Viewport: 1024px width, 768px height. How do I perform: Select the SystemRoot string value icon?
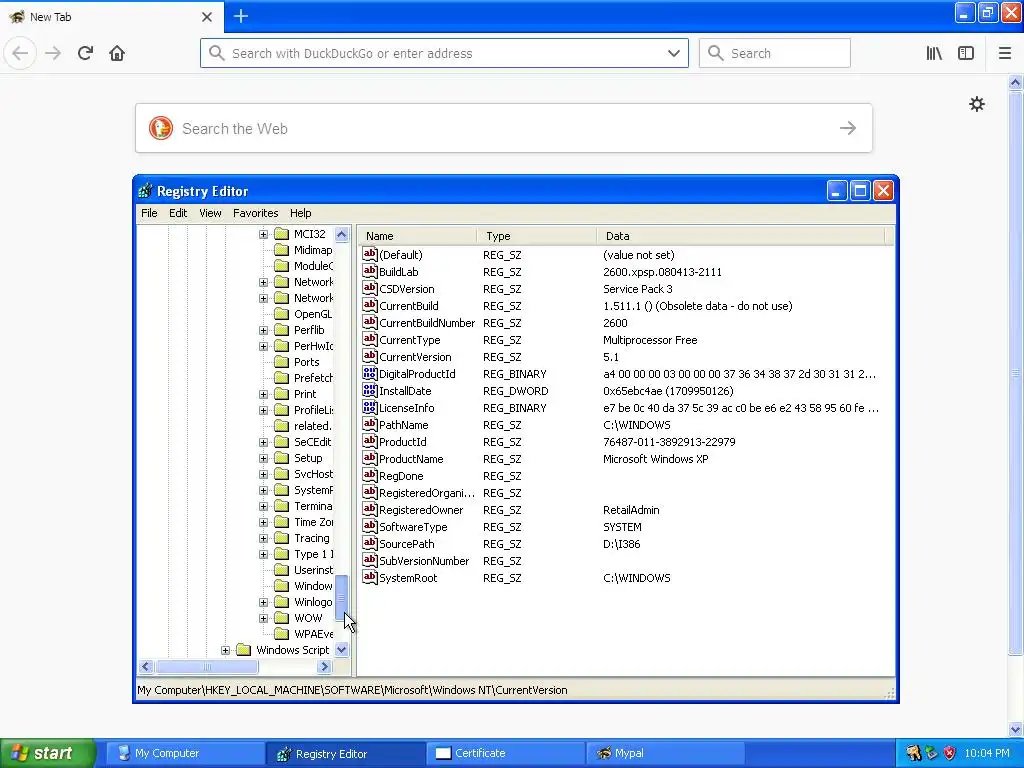370,577
